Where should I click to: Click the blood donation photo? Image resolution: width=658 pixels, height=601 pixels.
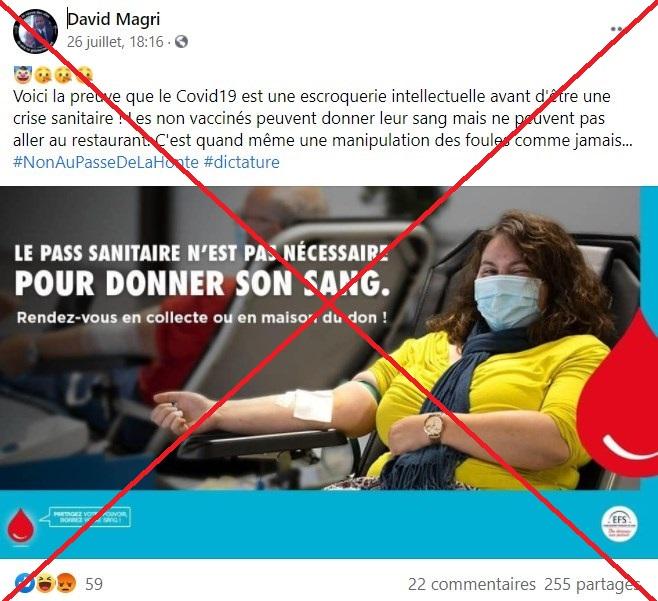(x=320, y=338)
